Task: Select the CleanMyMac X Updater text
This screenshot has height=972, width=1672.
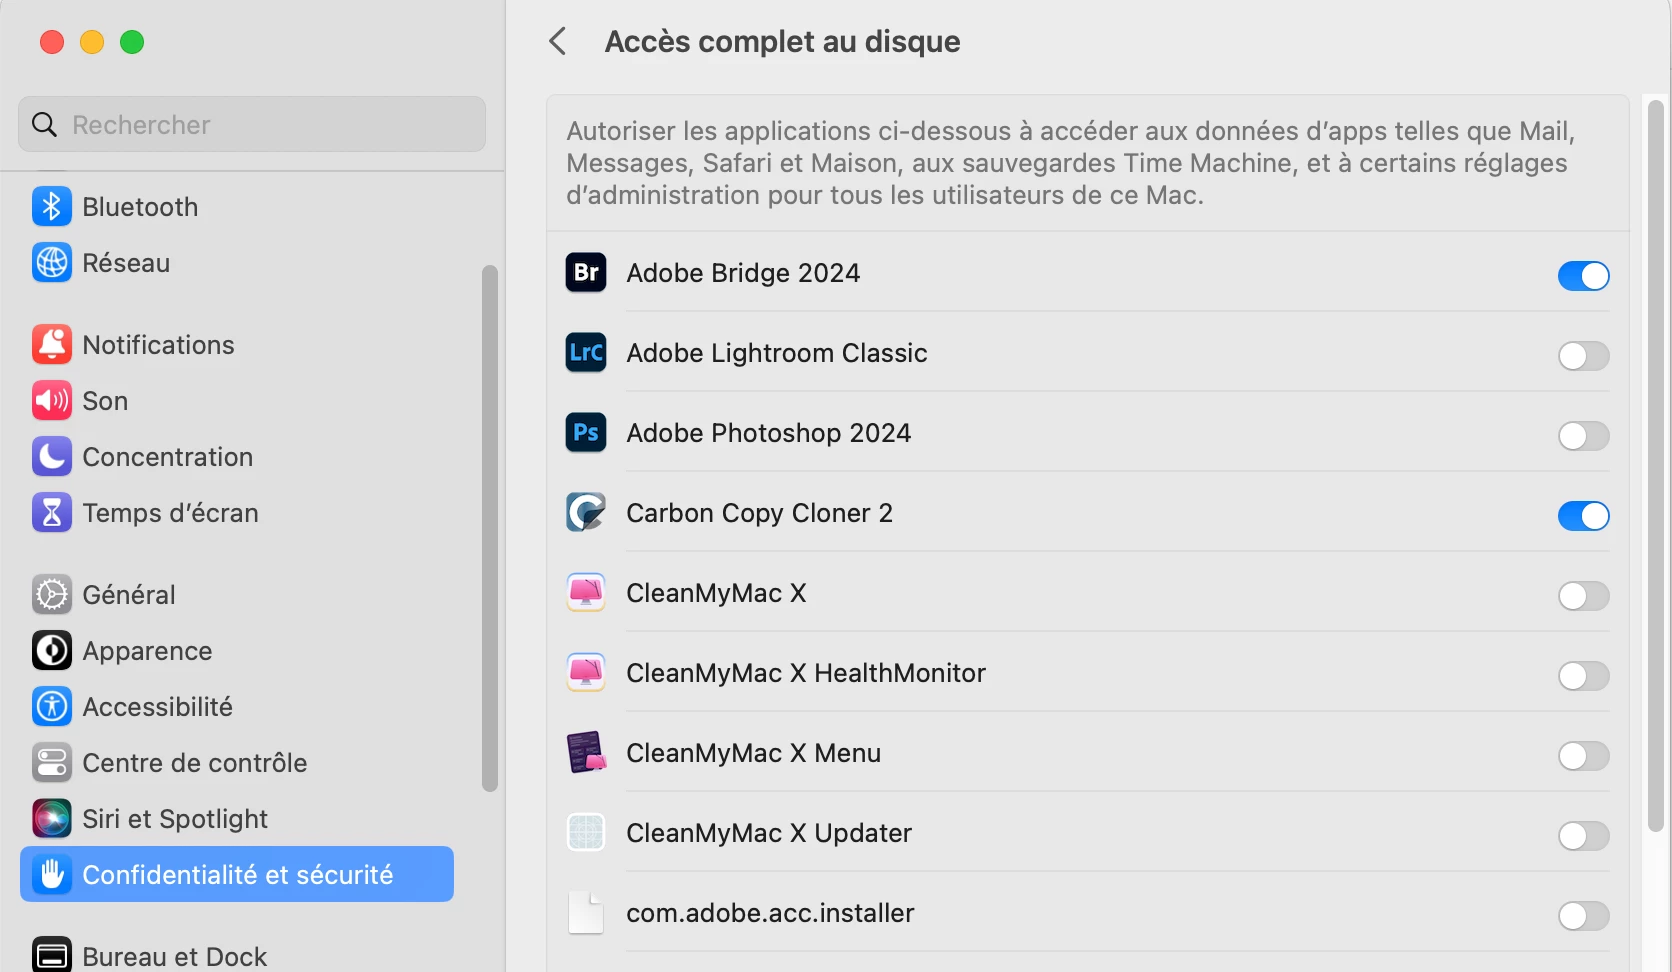Action: click(x=769, y=833)
